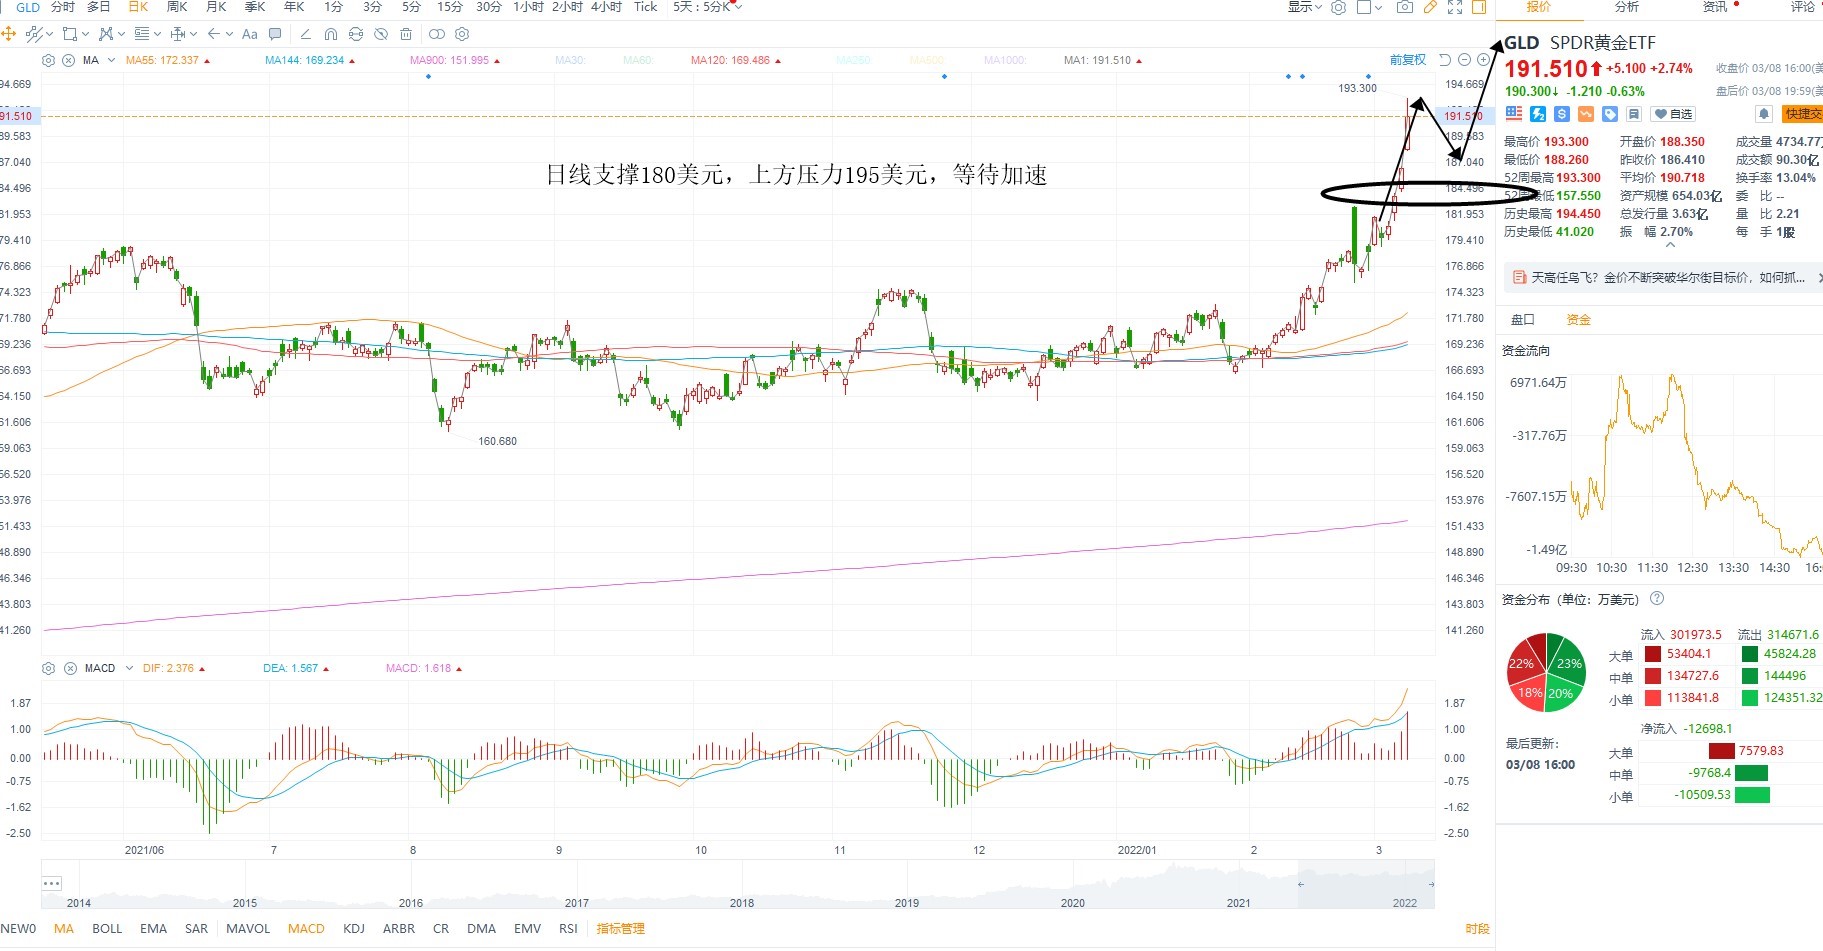Viewport: 1823px width, 951px height.
Task: Delete drawings with trash can icon
Action: [x=406, y=34]
